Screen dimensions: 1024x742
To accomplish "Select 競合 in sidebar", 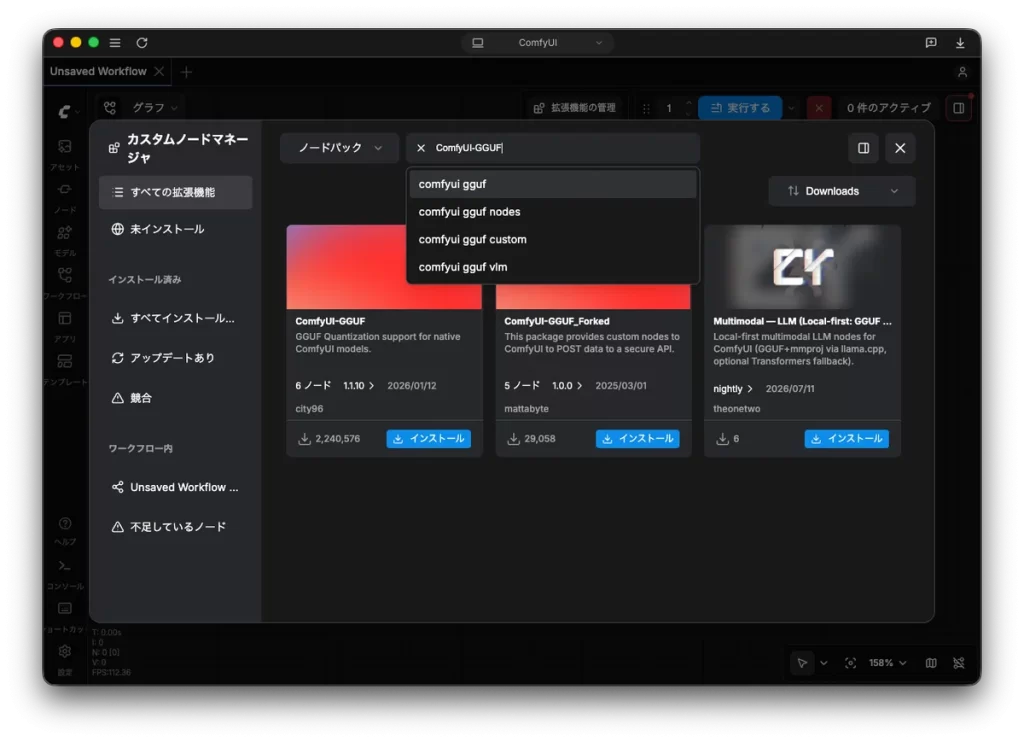I will tap(176, 398).
